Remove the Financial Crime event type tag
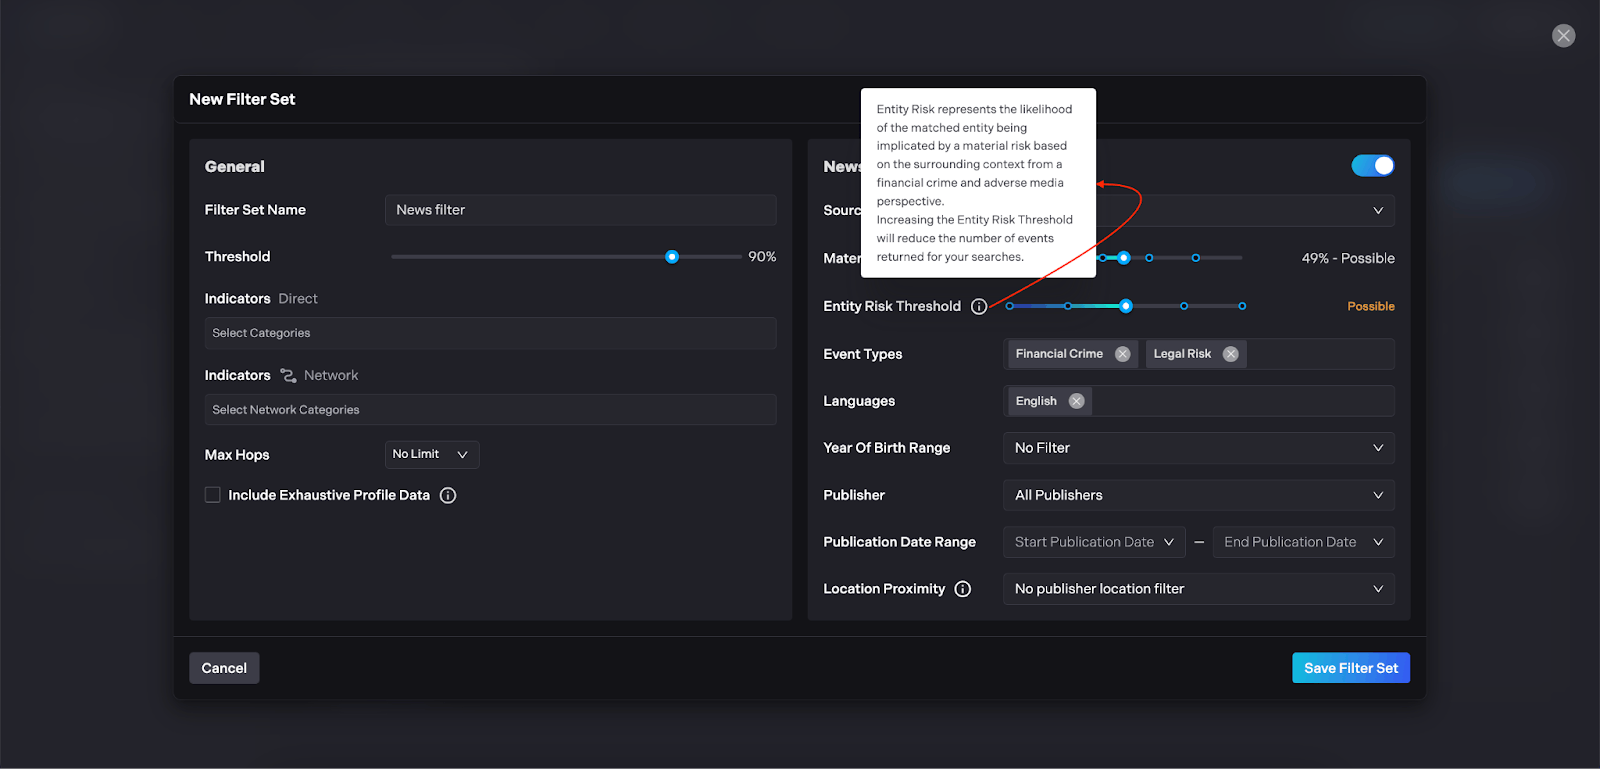Image resolution: width=1600 pixels, height=769 pixels. 1123,354
